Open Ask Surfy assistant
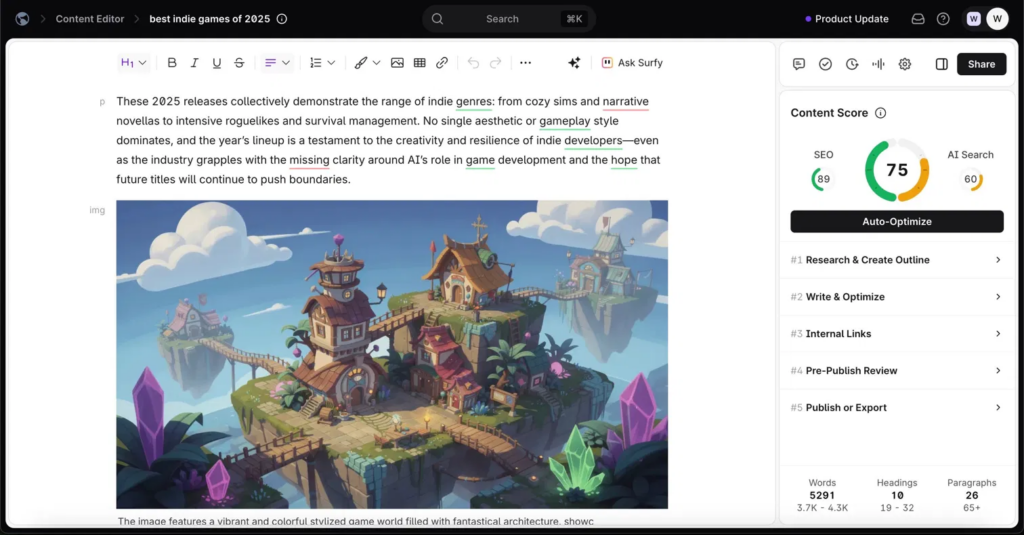 click(x=632, y=63)
